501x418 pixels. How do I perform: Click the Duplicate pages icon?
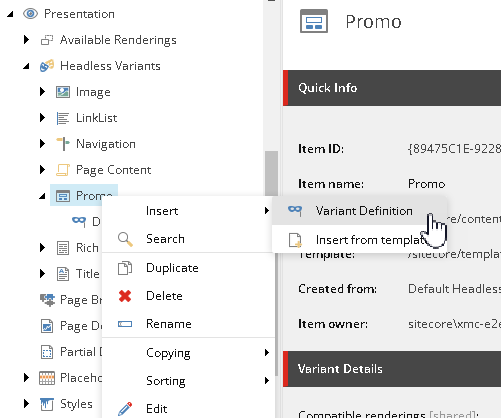pos(125,268)
